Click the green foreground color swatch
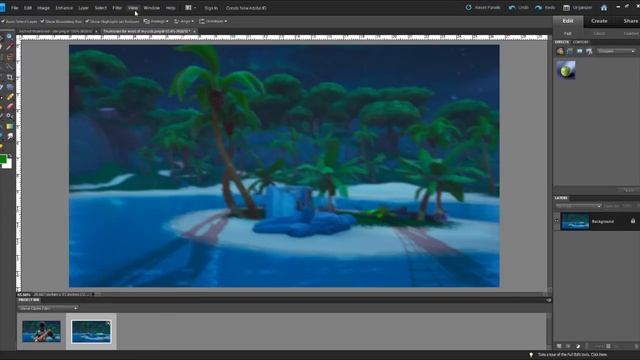 tap(3, 159)
